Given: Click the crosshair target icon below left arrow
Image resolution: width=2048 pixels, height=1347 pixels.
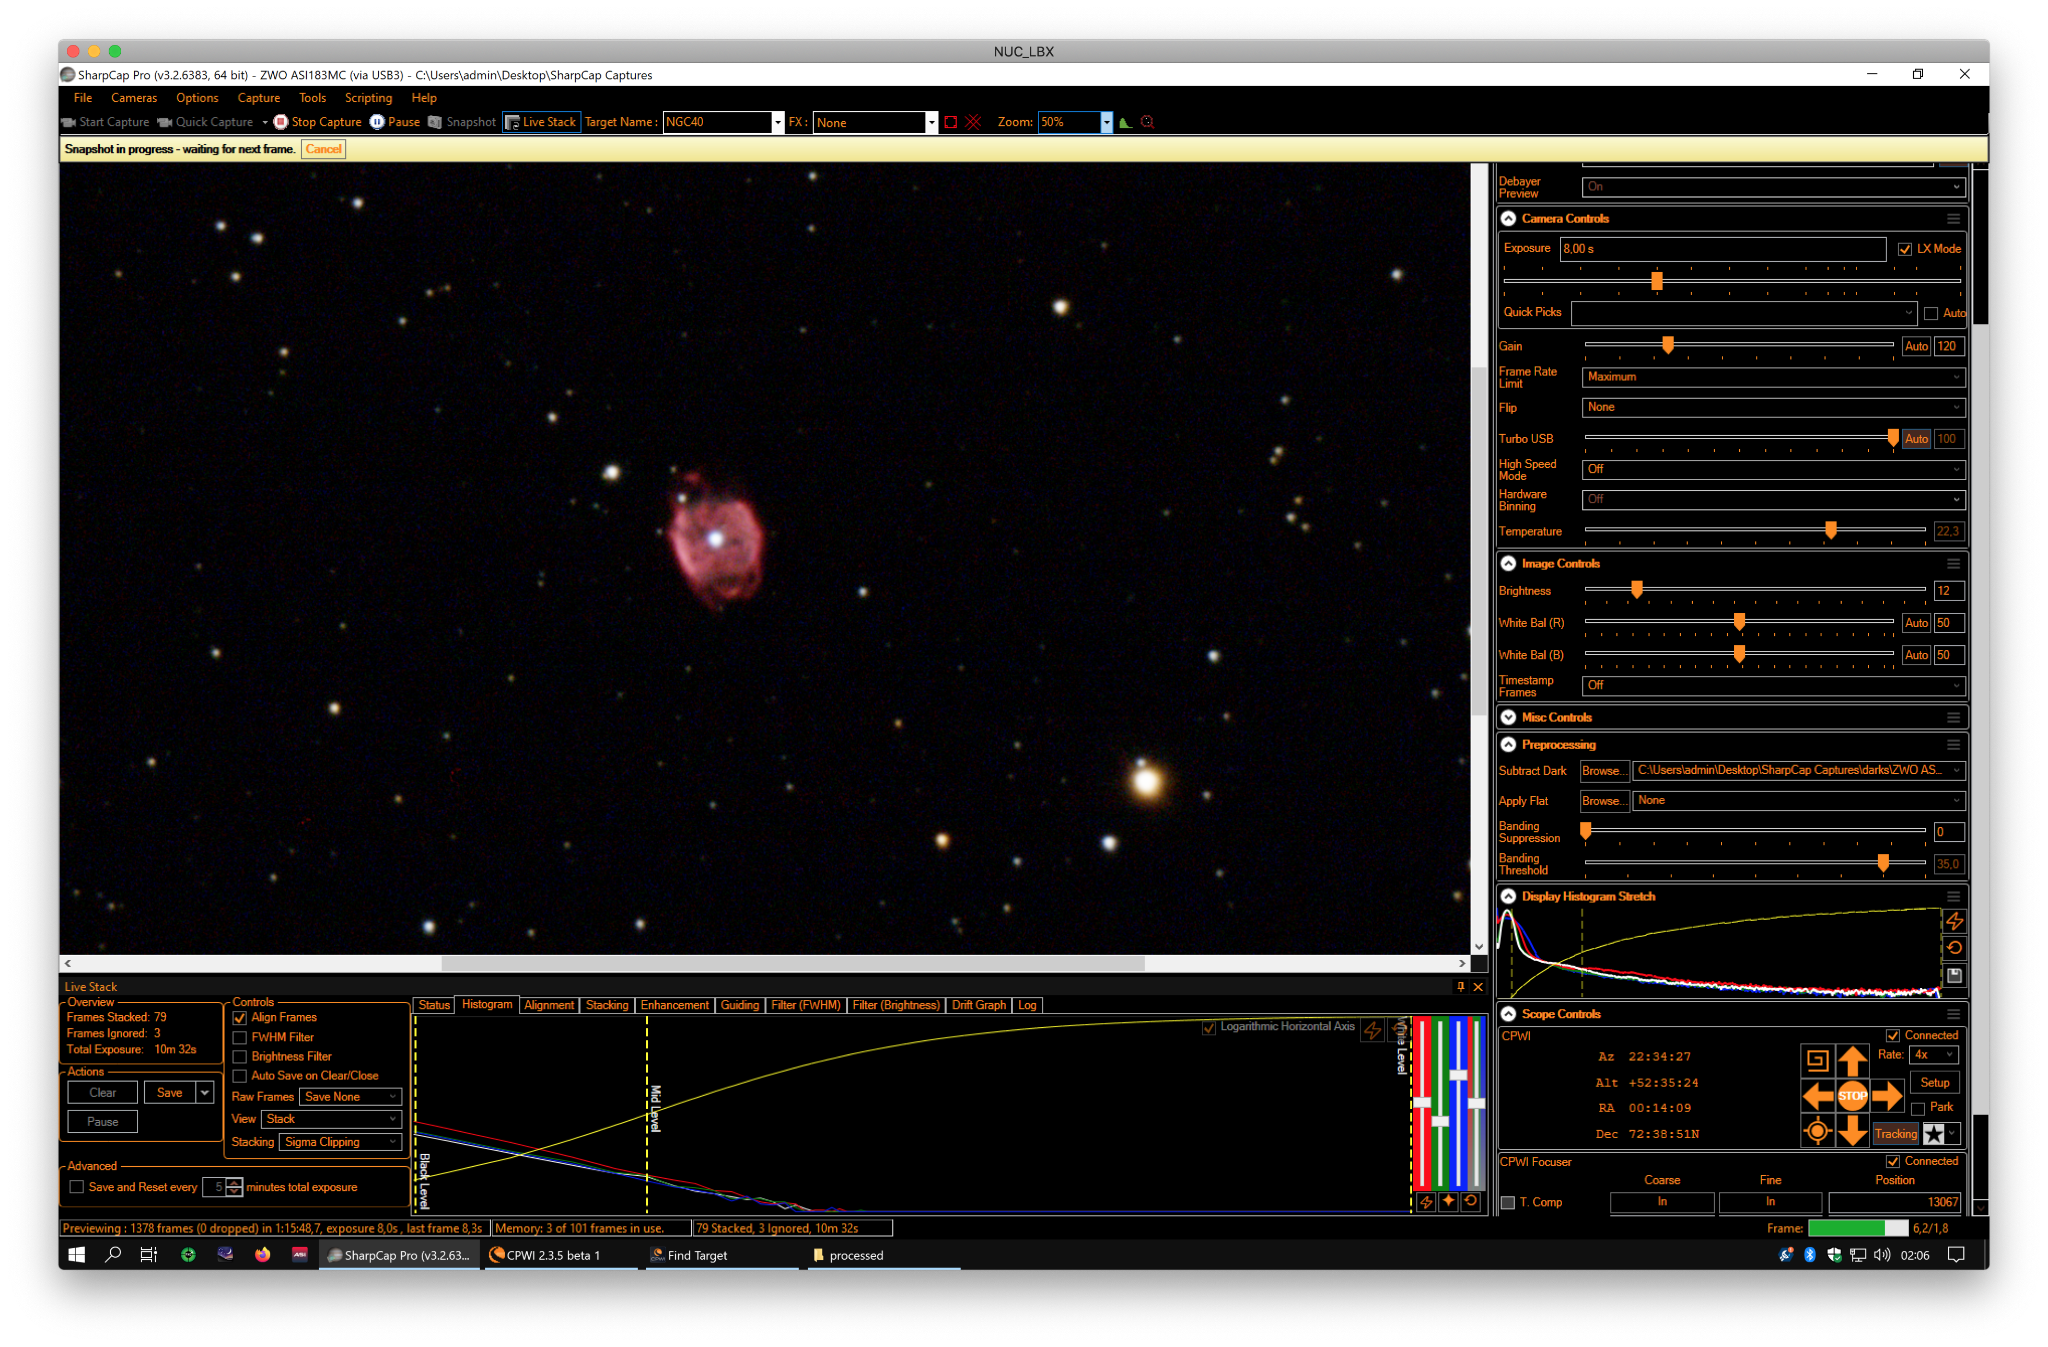Looking at the screenshot, I should tap(1817, 1132).
